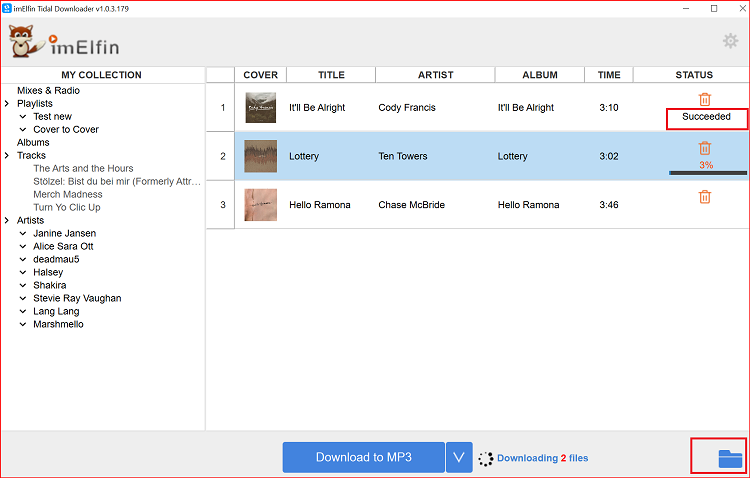Click the Succeeded status text
This screenshot has height=478, width=750.
pyautogui.click(x=706, y=116)
